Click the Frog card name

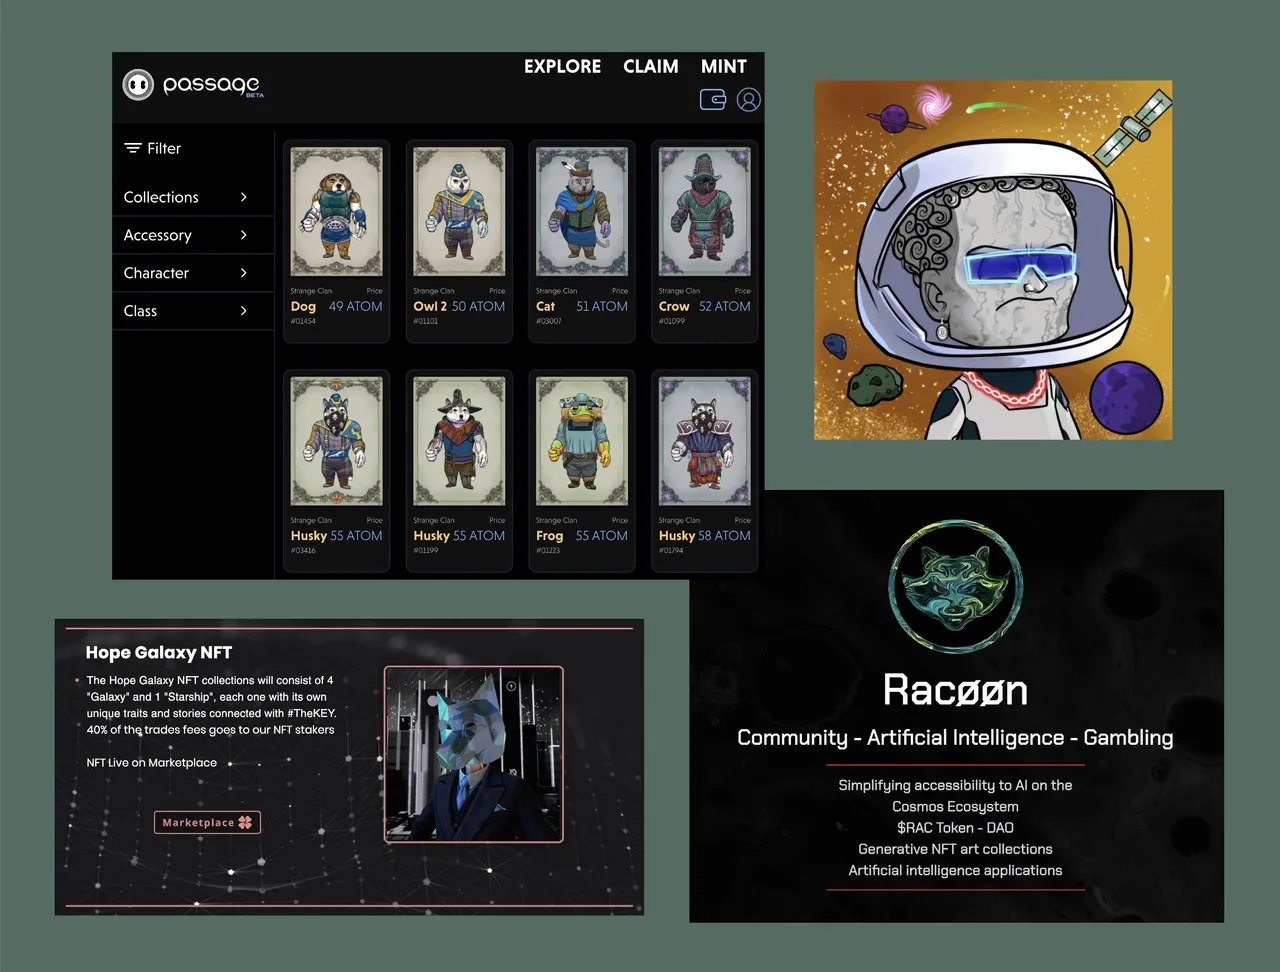(549, 536)
